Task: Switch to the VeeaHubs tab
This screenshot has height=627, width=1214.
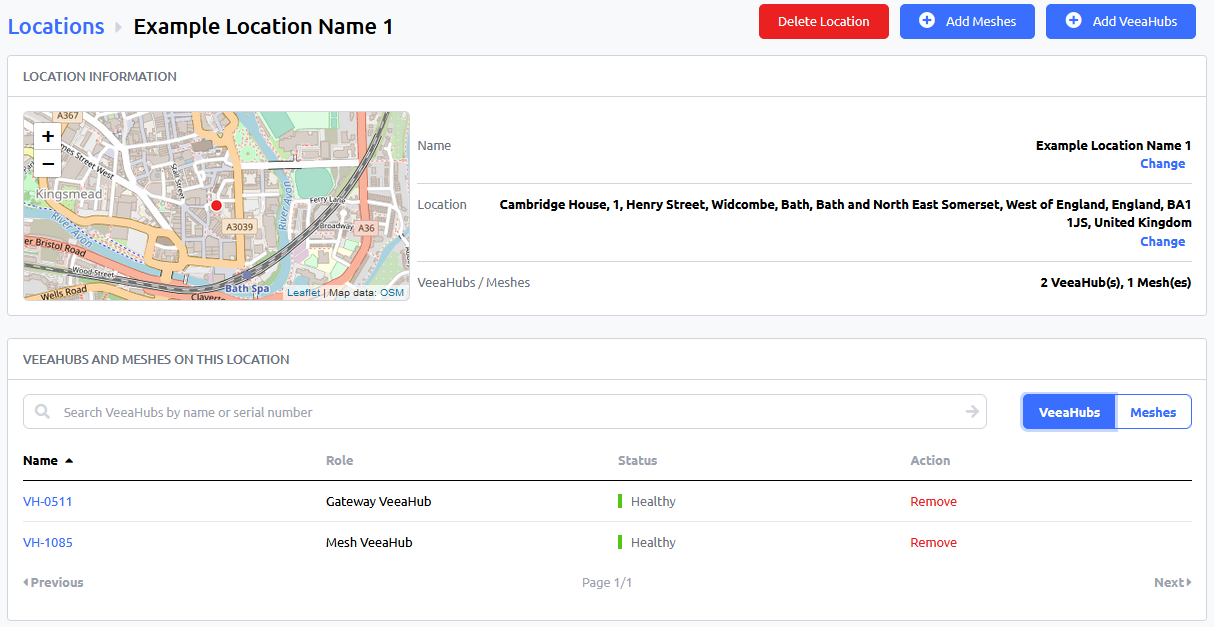Action: 1069,412
